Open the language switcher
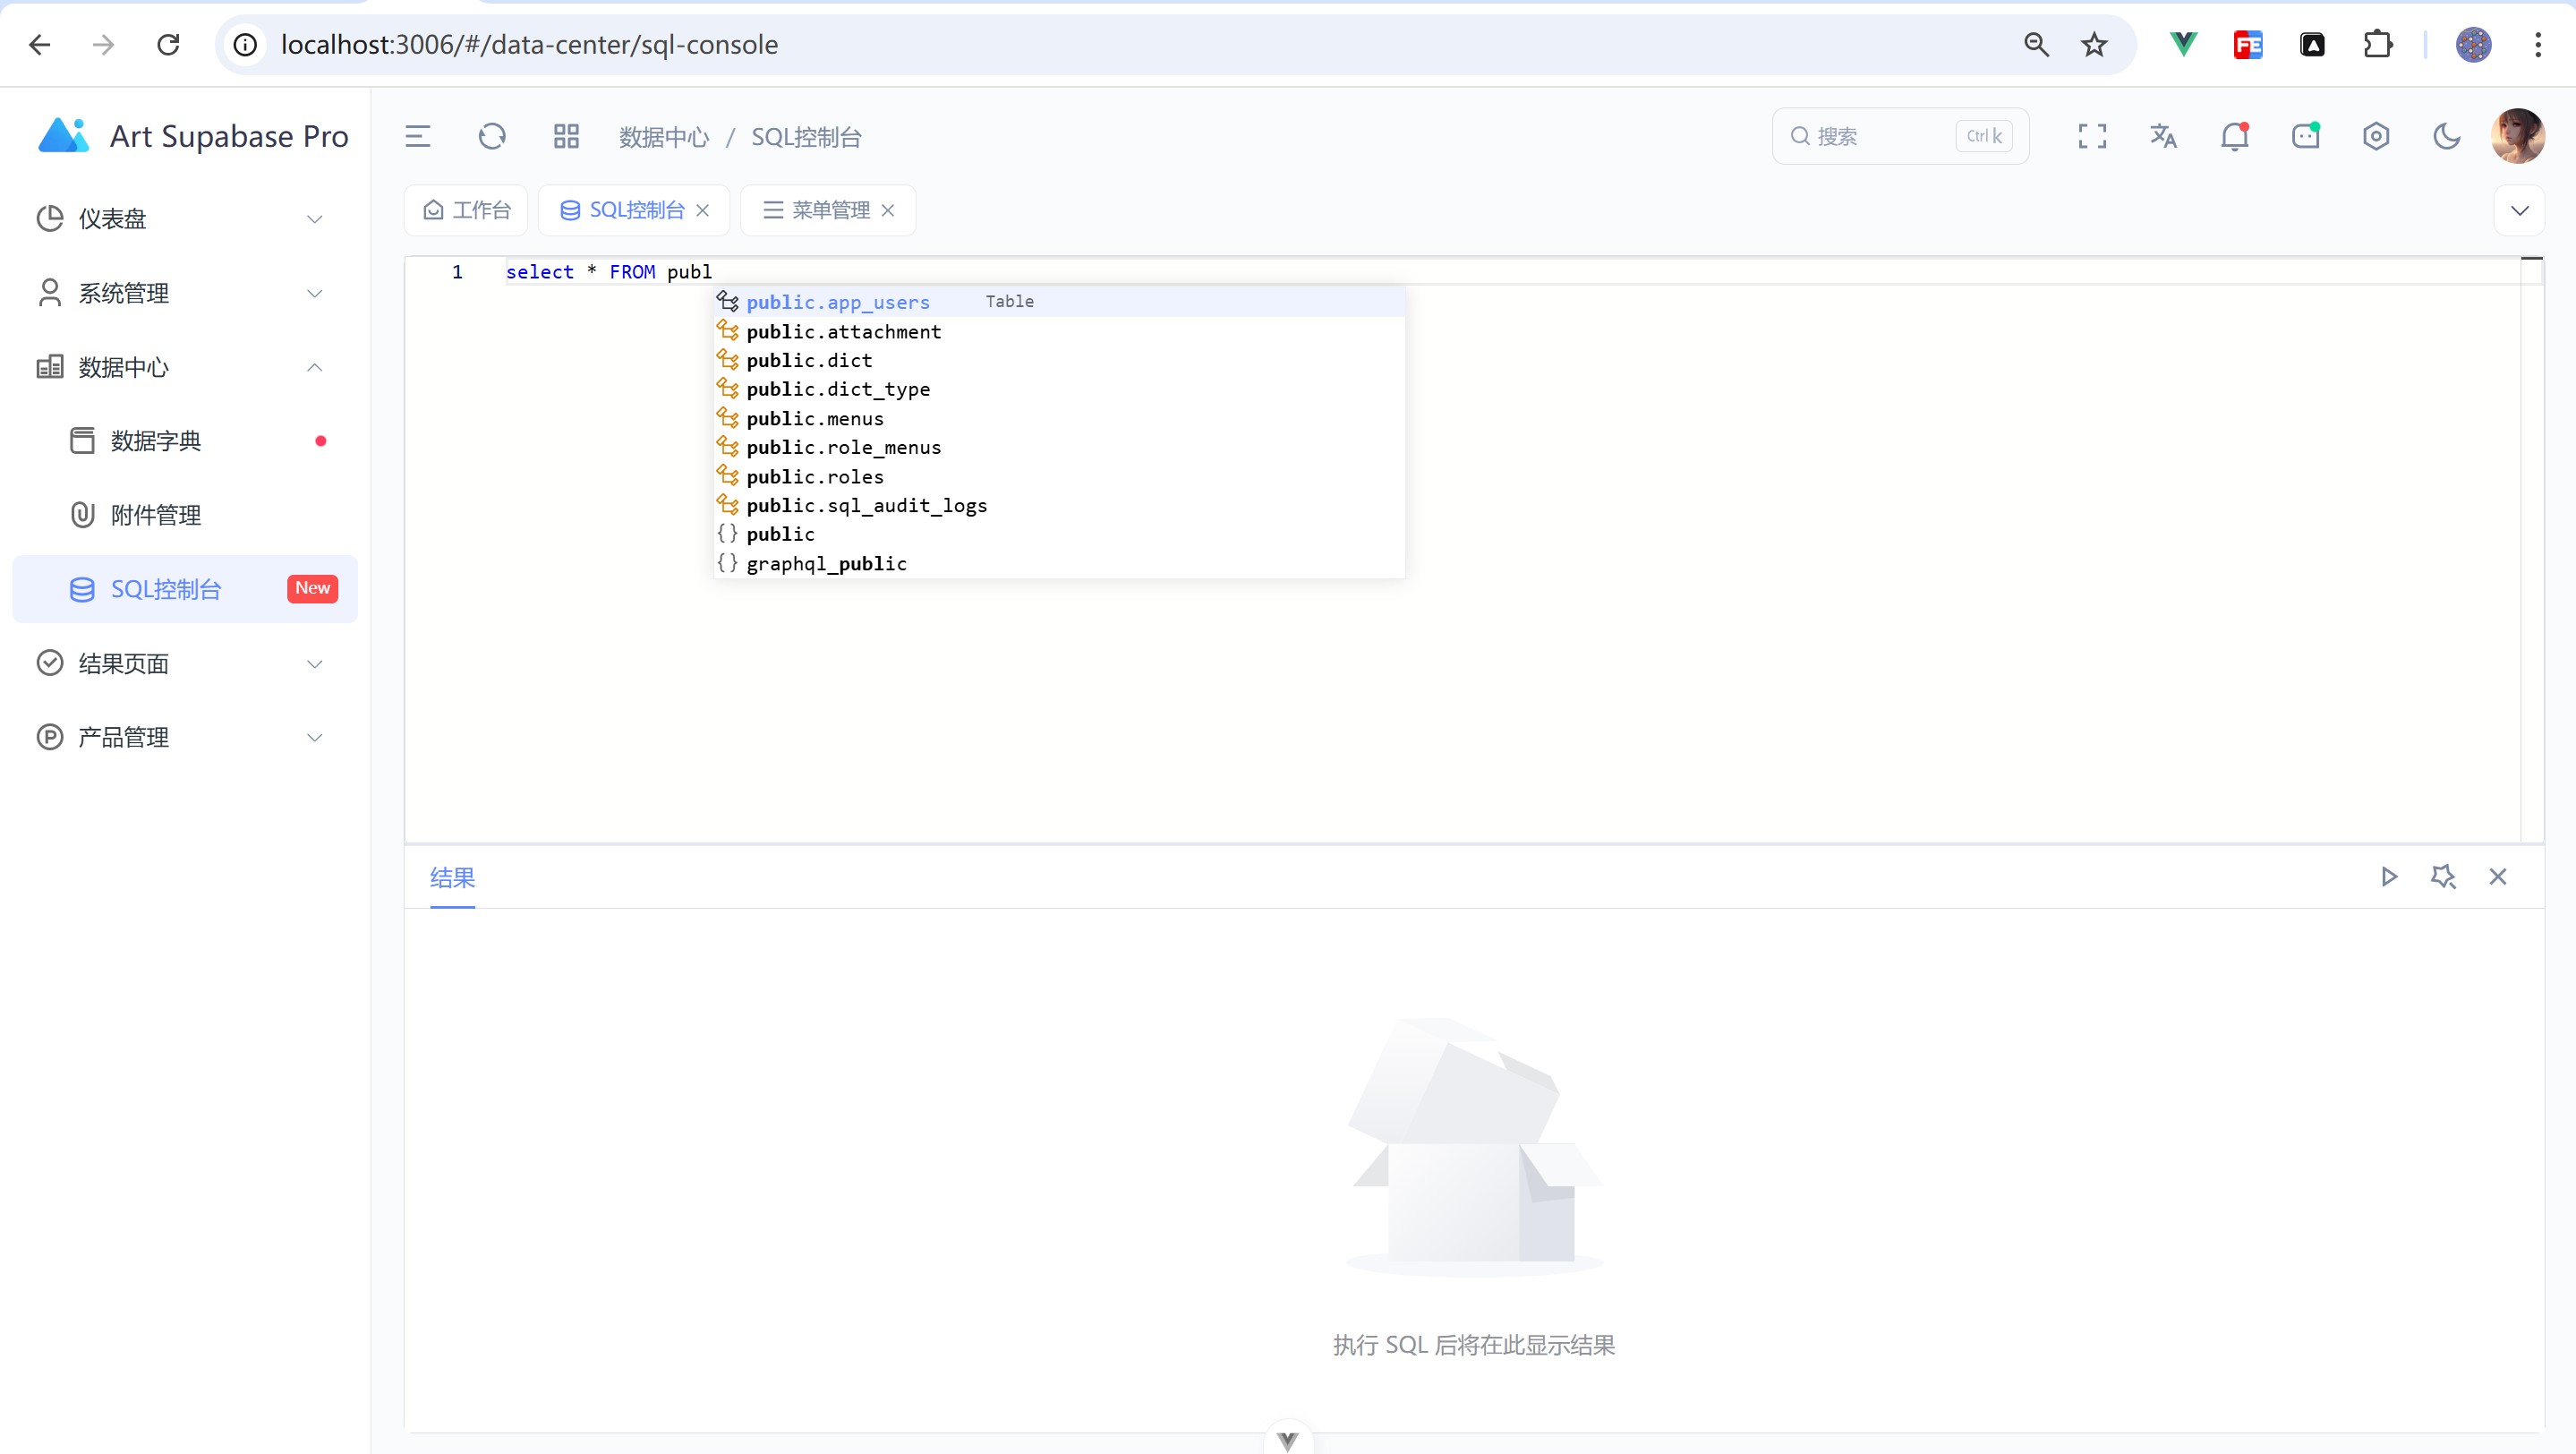The height and width of the screenshot is (1454, 2576). coord(2164,136)
